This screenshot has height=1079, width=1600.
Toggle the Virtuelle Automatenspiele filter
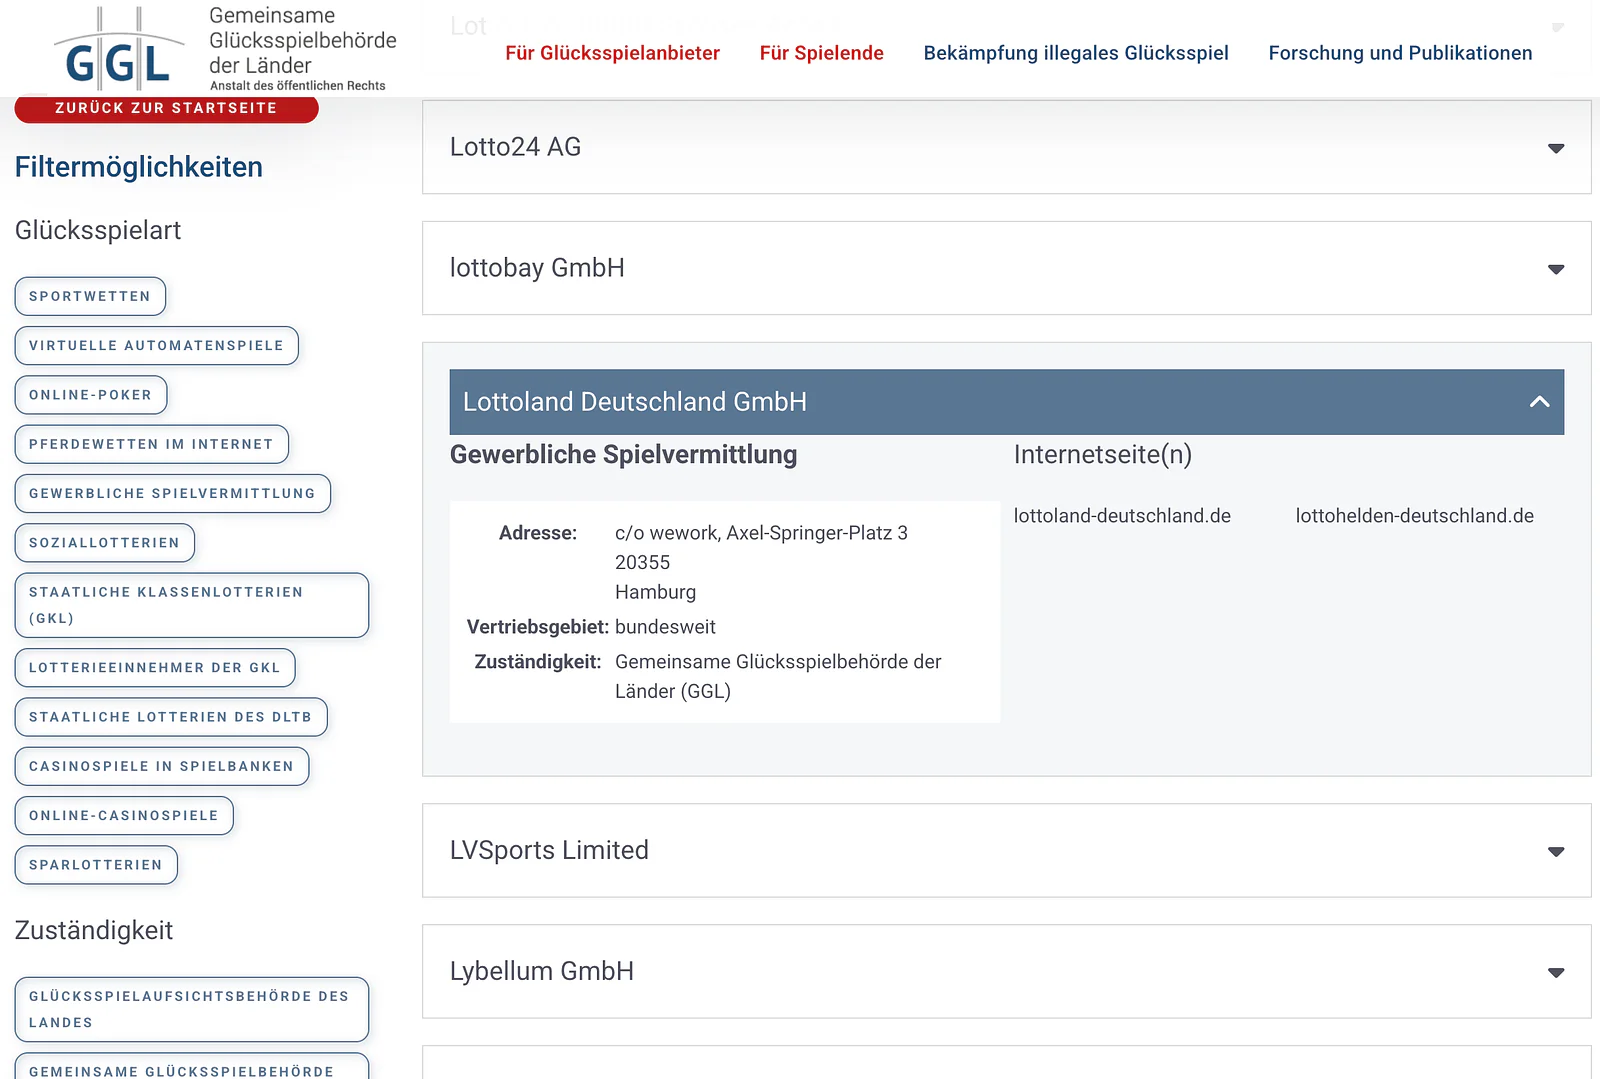(156, 345)
